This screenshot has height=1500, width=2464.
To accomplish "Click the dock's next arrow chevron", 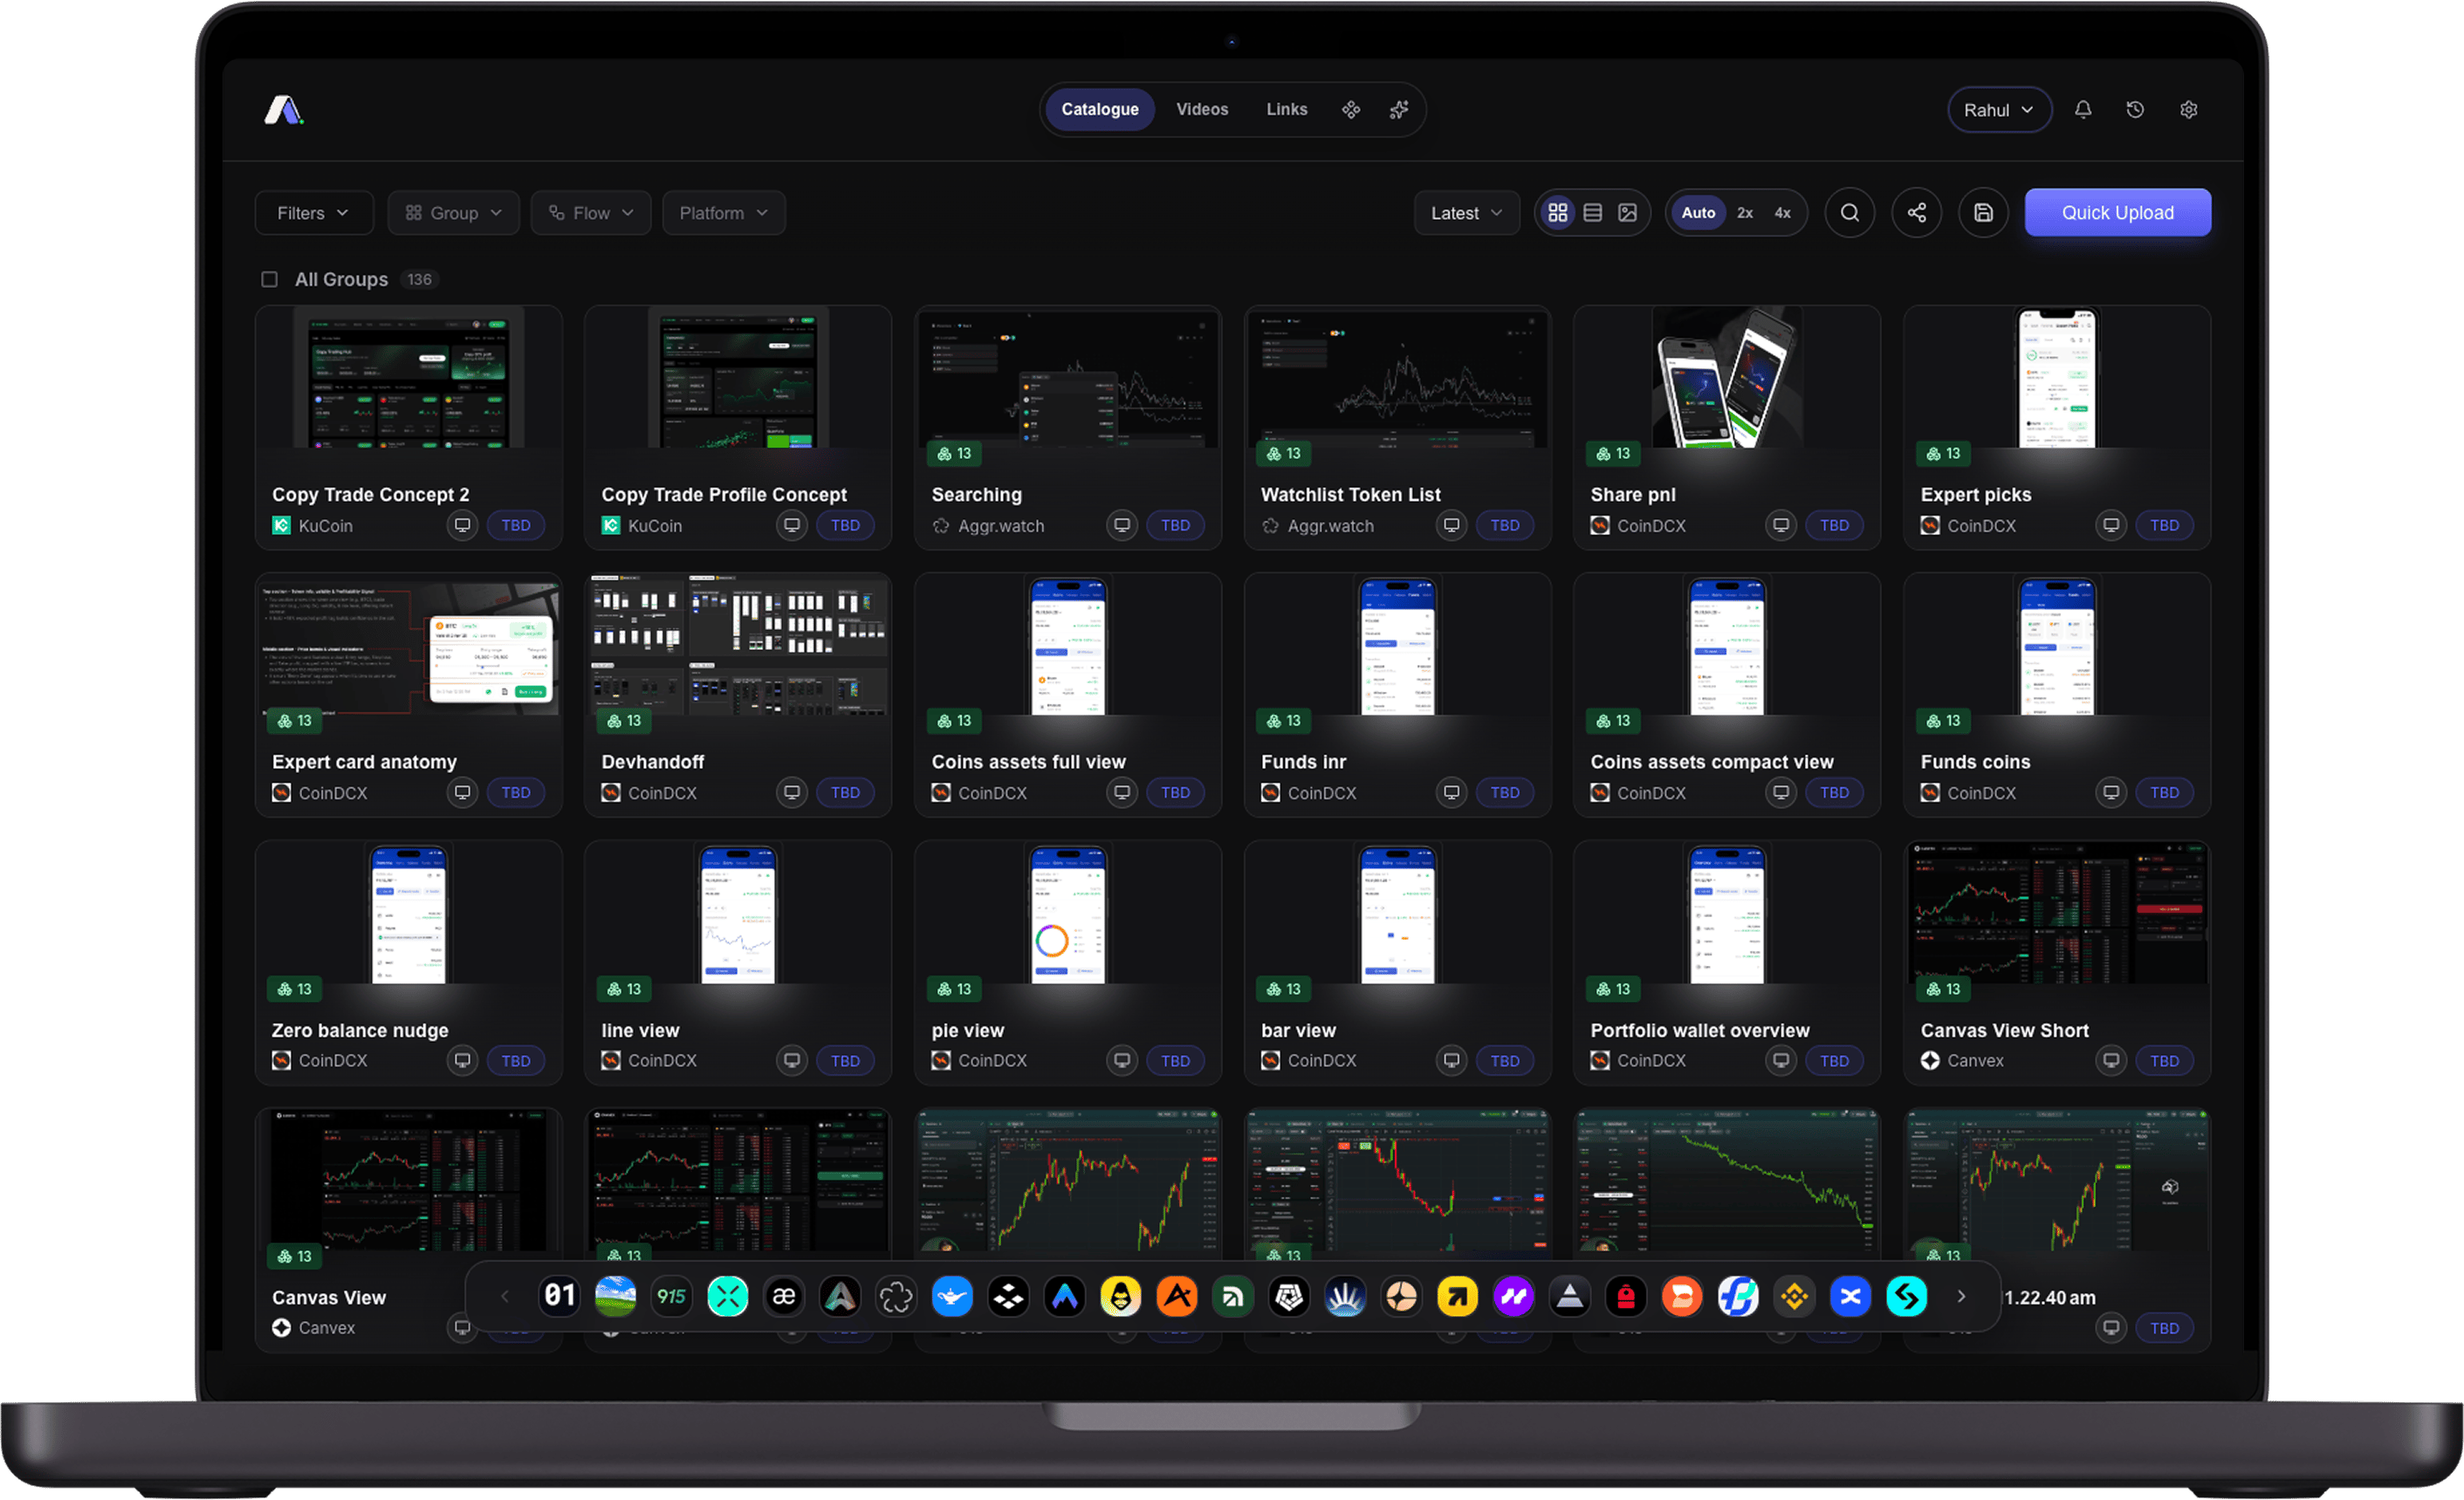I will pos(1961,1296).
